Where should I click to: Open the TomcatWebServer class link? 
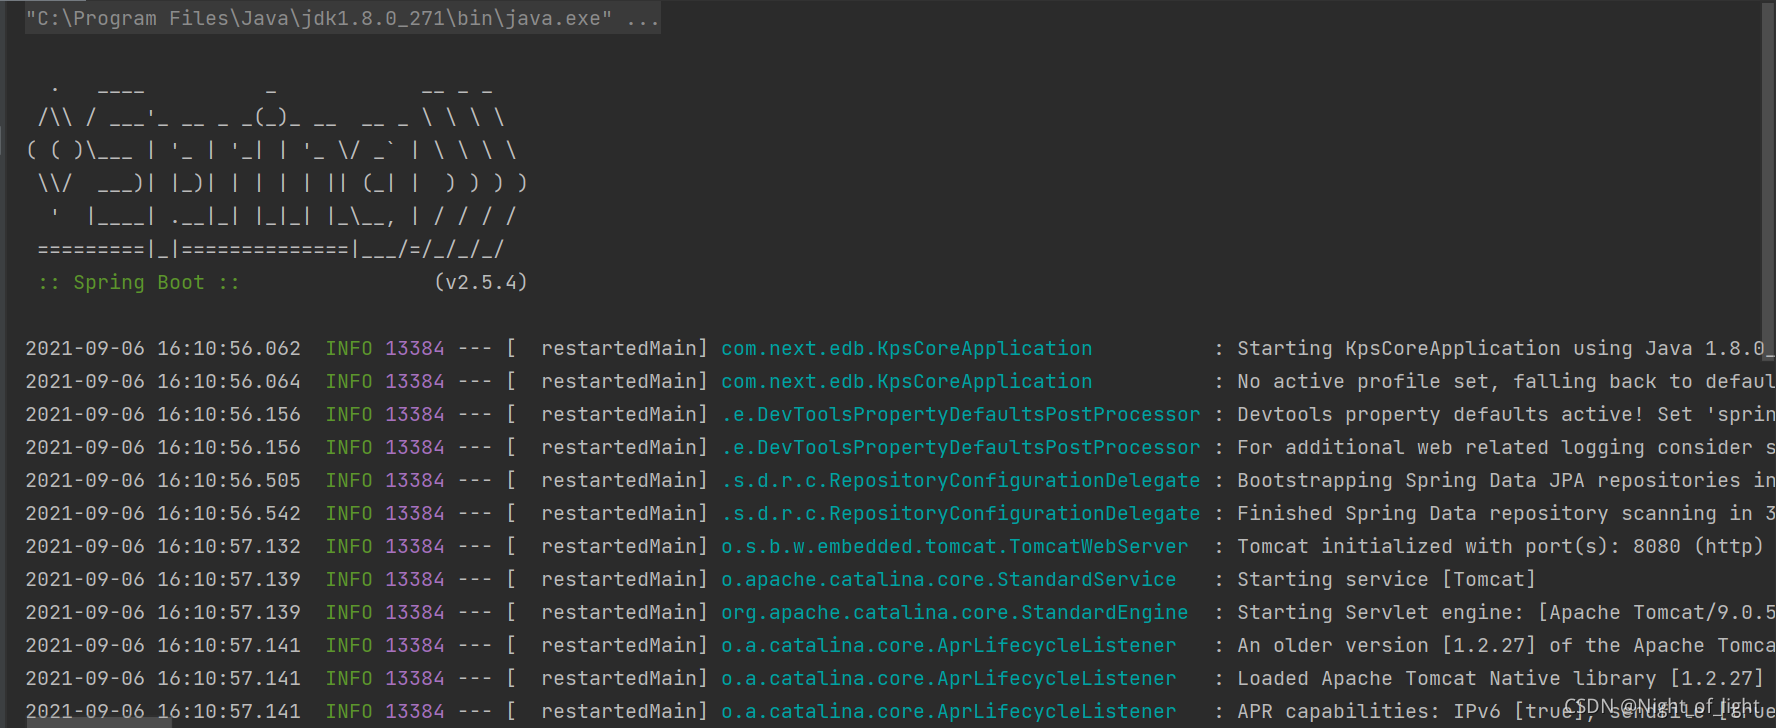955,546
